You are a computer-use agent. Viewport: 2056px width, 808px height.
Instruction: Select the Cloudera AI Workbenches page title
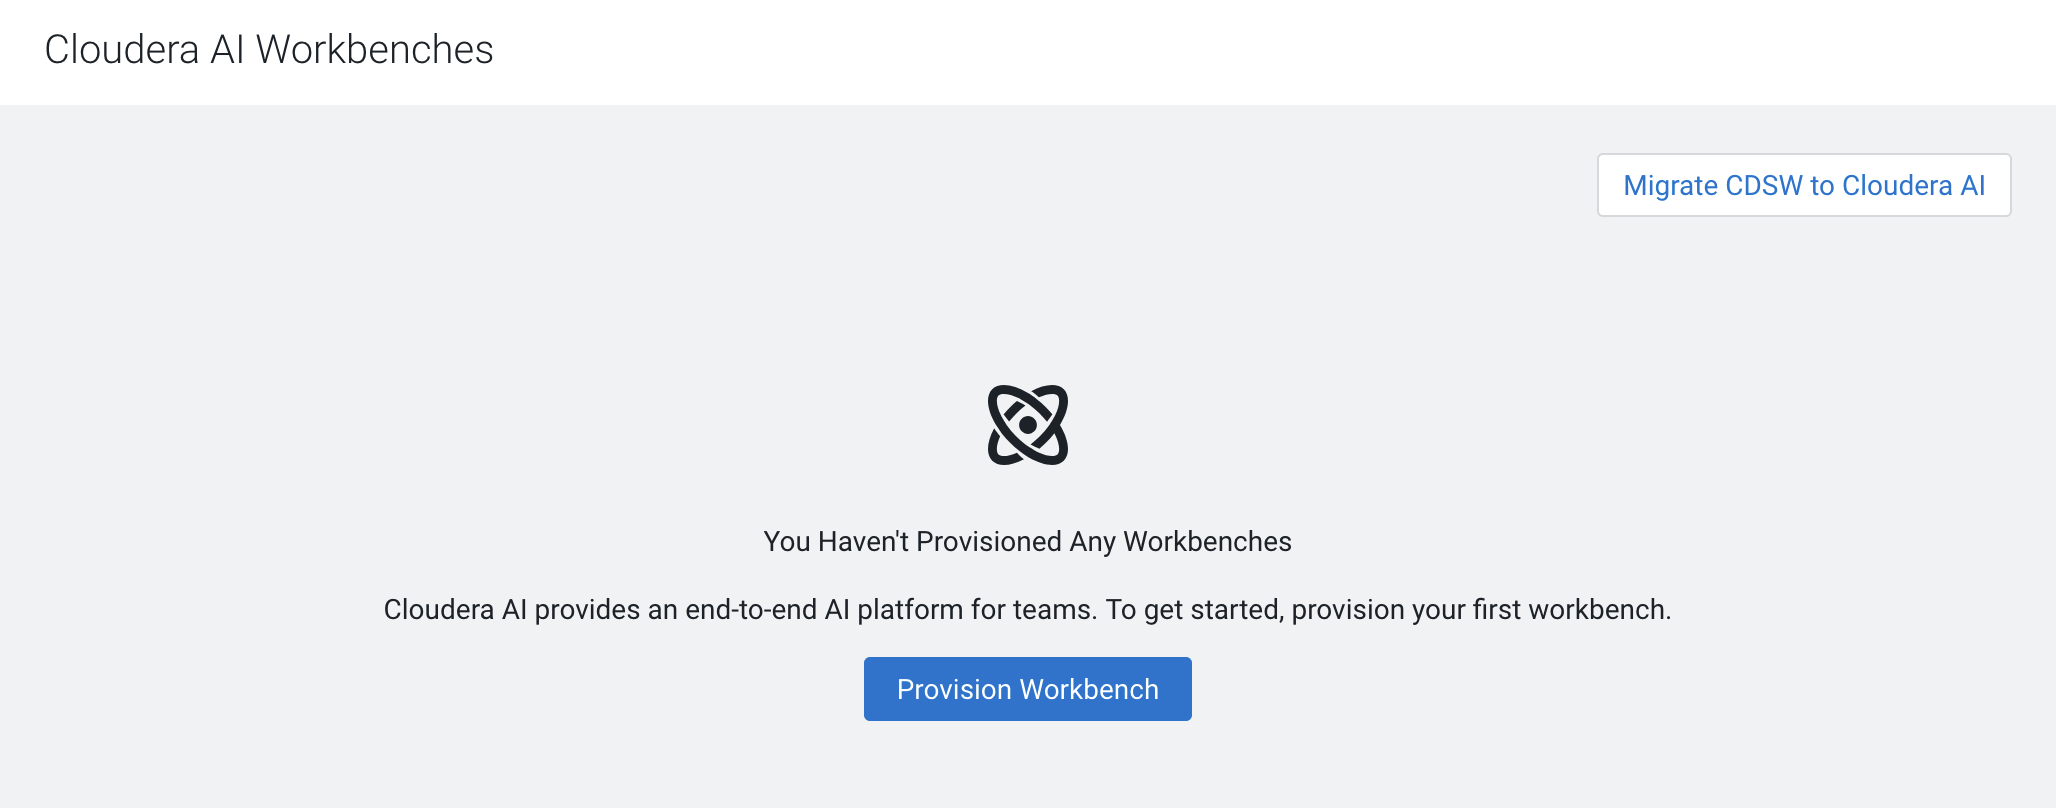click(x=269, y=50)
